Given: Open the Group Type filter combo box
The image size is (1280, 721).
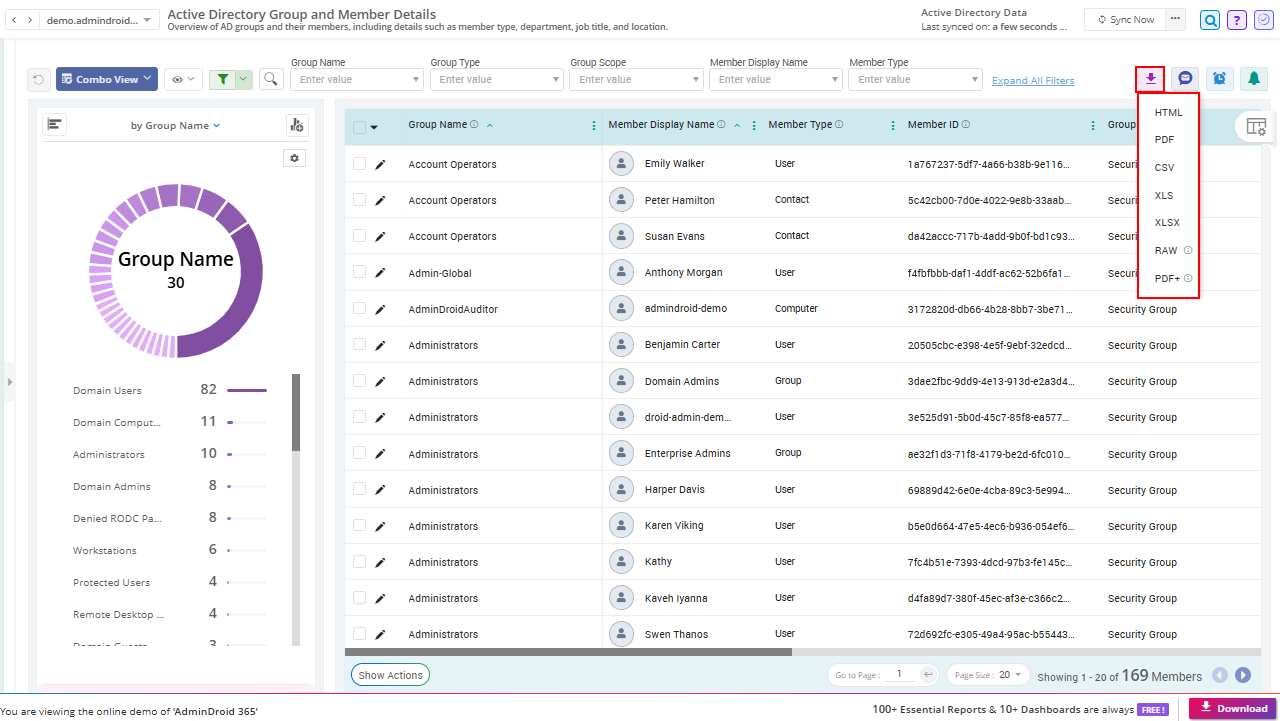Looking at the screenshot, I should (497, 79).
